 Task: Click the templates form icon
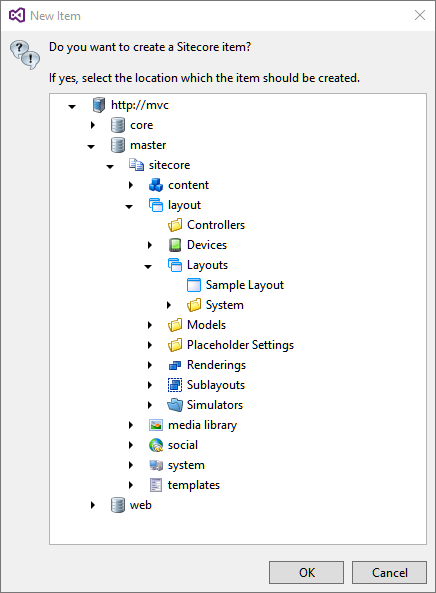point(156,485)
